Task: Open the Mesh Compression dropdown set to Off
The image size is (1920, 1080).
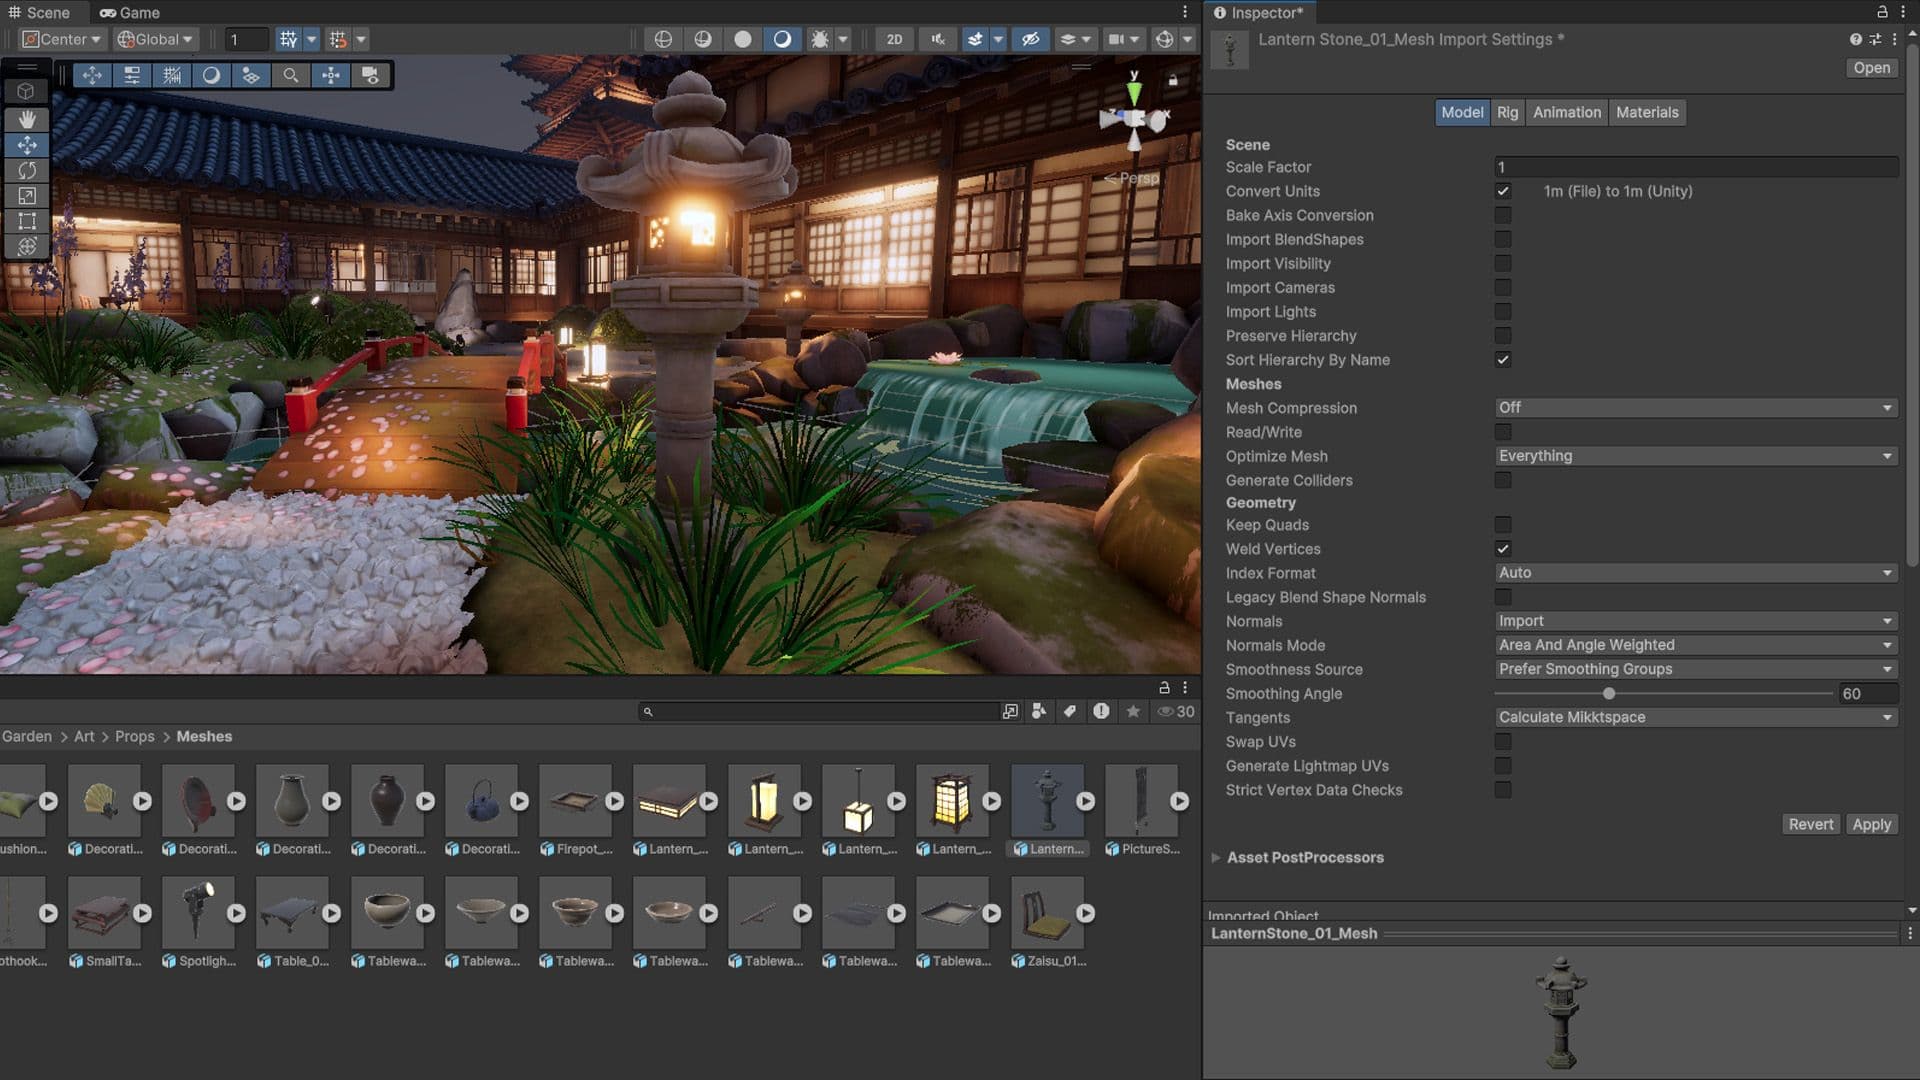Action: click(1694, 408)
